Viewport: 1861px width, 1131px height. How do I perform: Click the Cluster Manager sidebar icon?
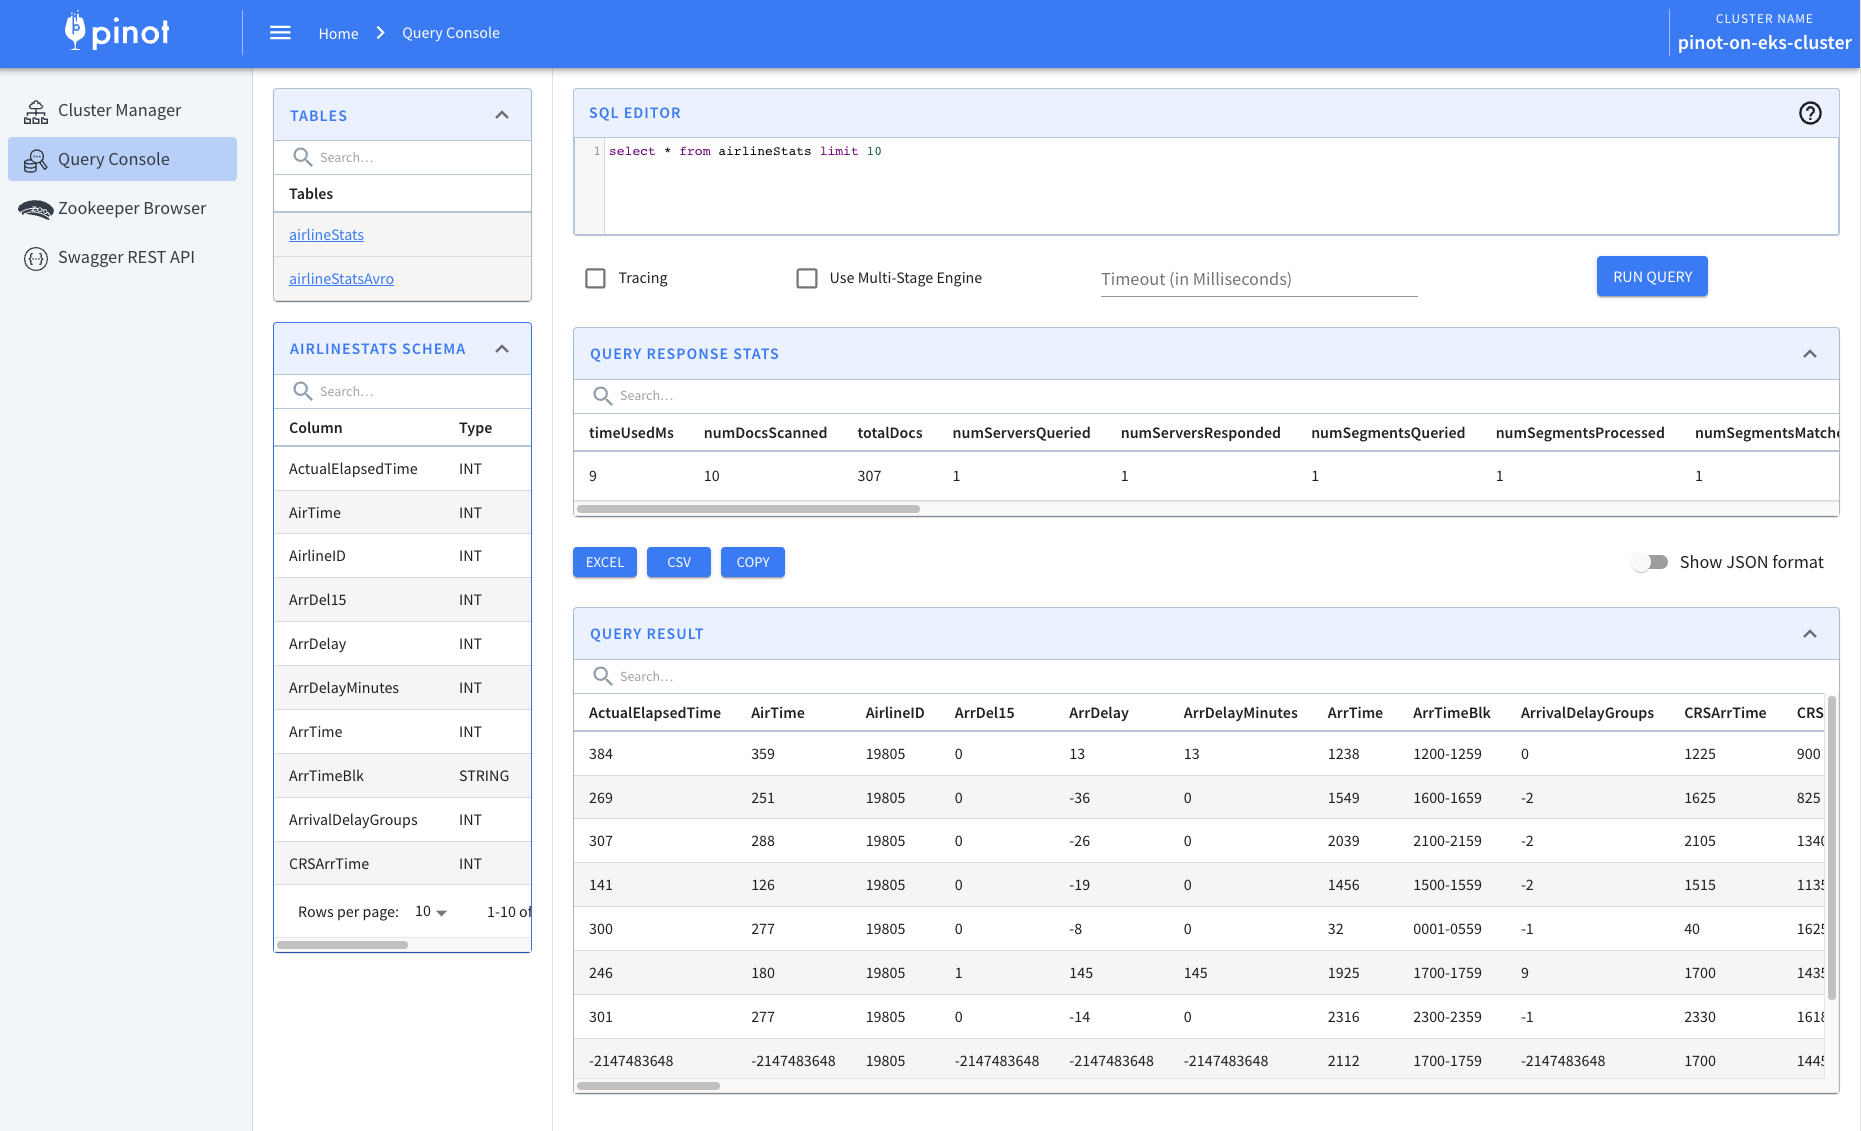(36, 111)
